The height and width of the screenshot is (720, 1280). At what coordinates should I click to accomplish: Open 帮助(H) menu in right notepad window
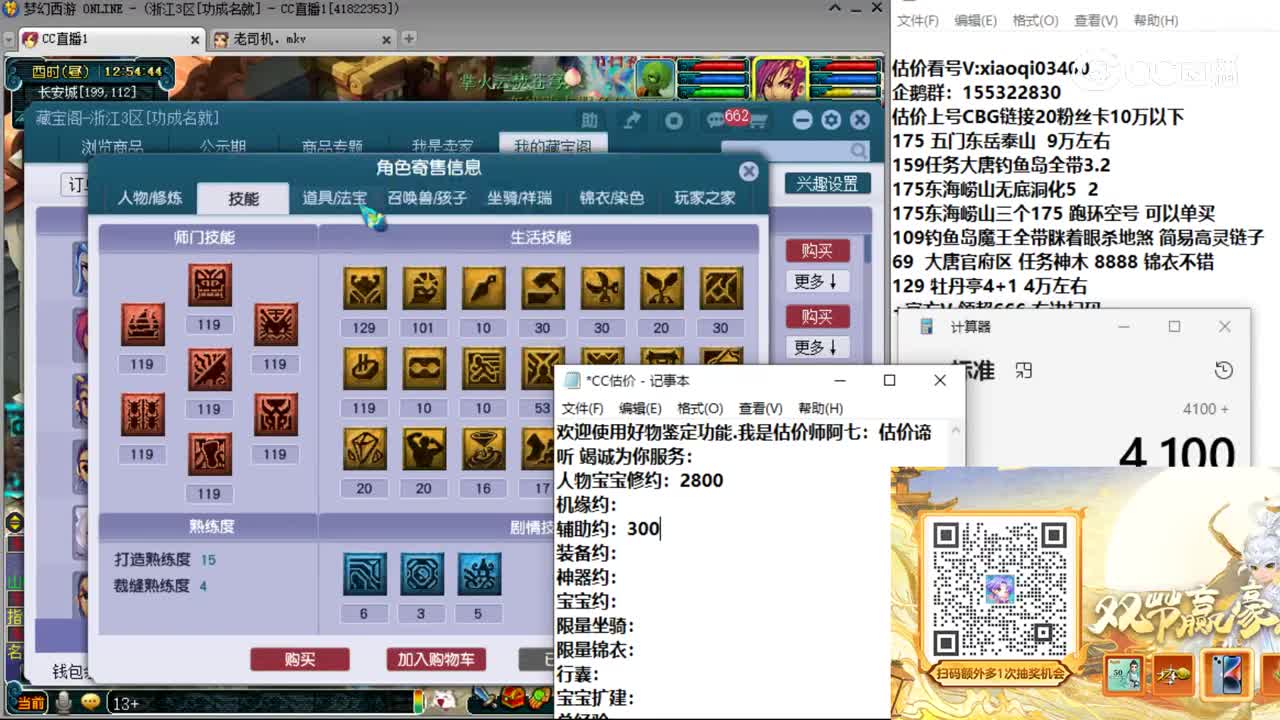pos(1156,20)
